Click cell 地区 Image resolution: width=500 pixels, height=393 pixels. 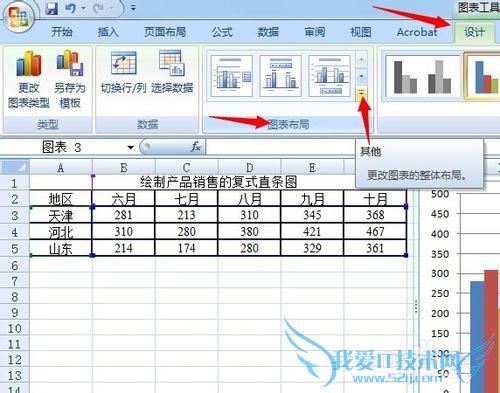click(61, 199)
